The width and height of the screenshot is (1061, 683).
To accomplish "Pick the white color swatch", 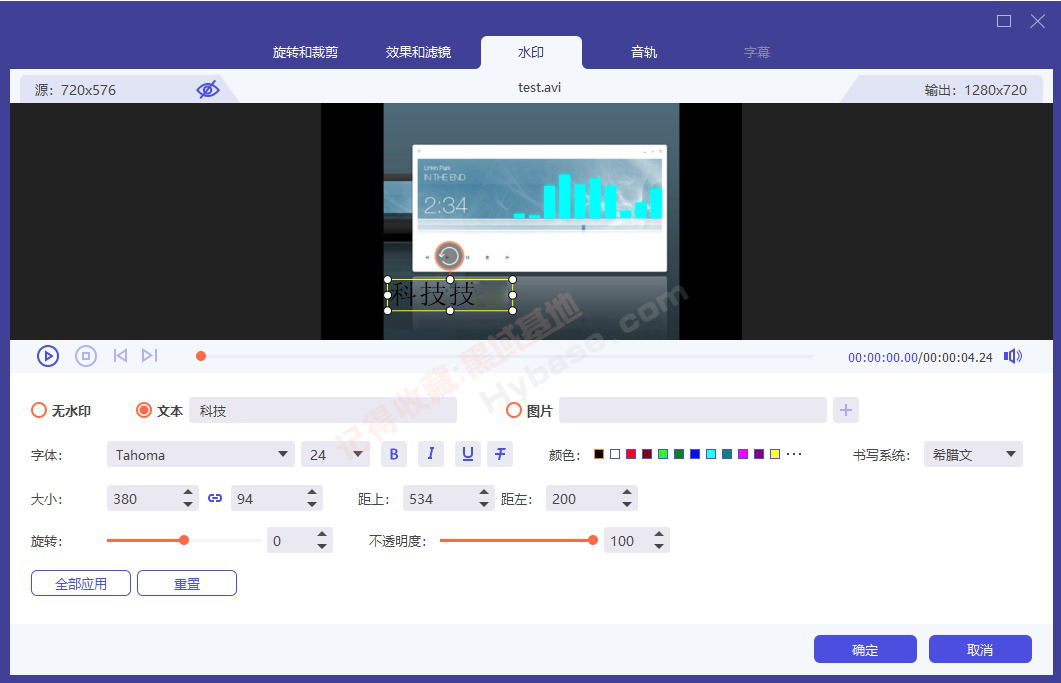I will [x=614, y=454].
